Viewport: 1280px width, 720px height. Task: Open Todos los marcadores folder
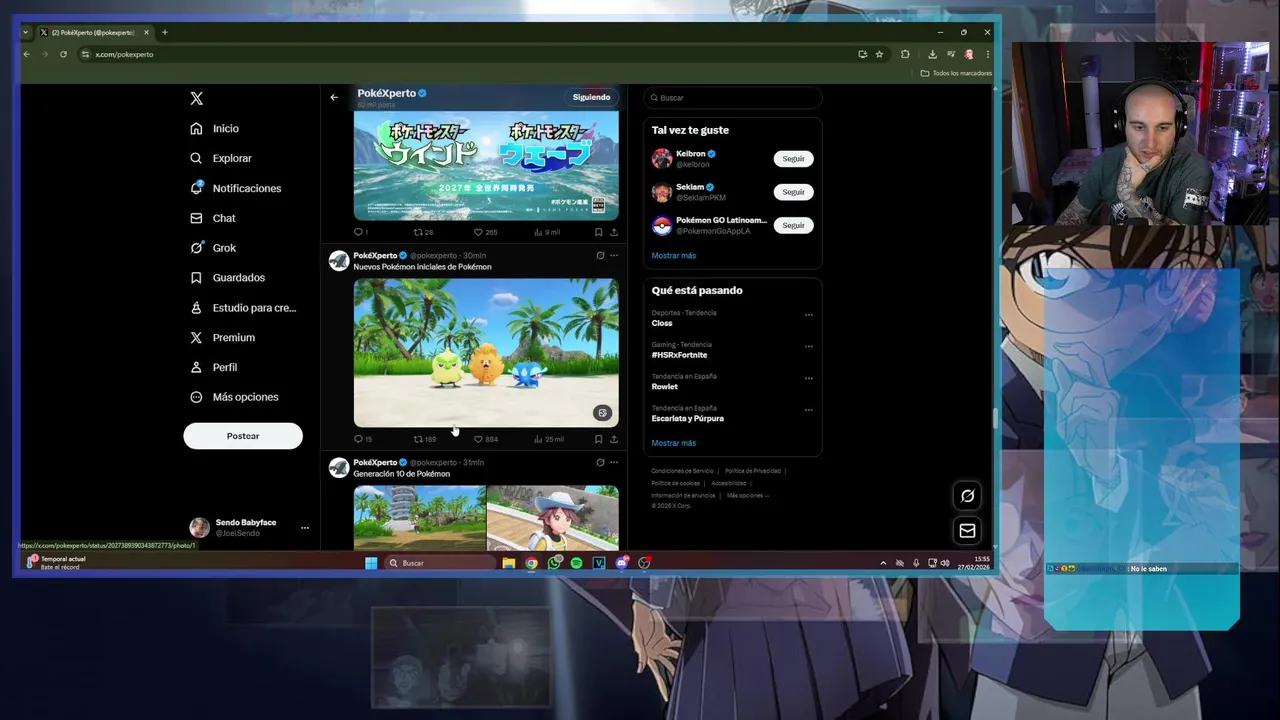[x=956, y=73]
